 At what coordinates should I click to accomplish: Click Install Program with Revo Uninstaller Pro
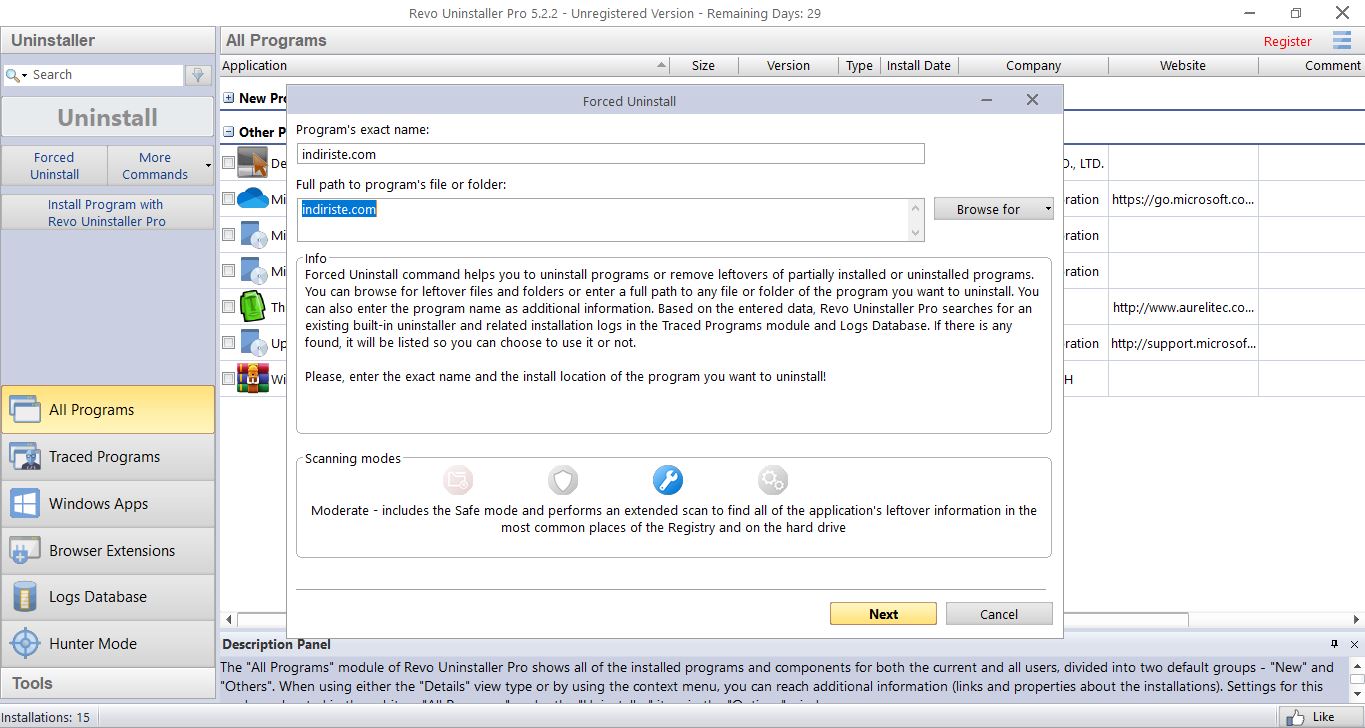[x=108, y=213]
